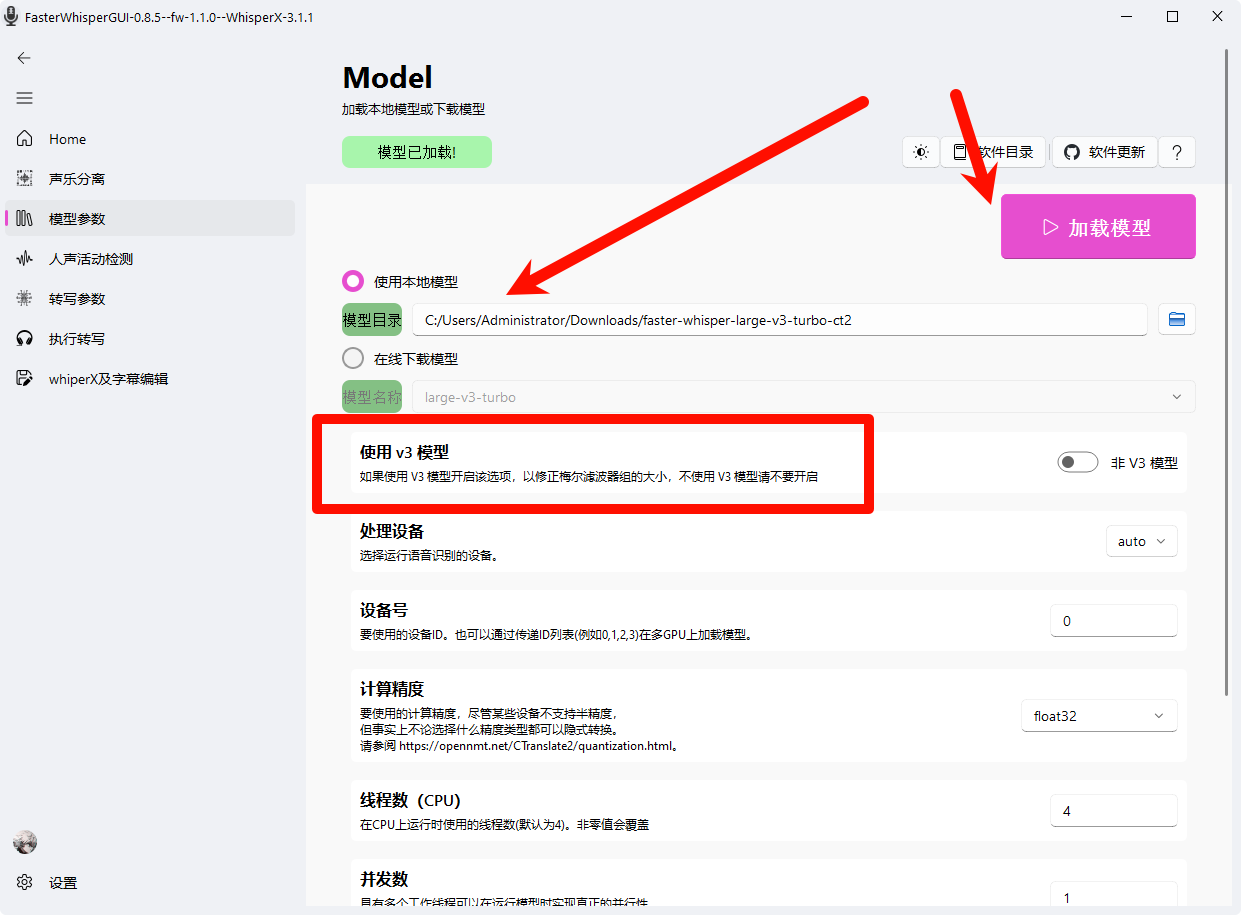Open the 模型名称 model selection dropdown

click(800, 396)
